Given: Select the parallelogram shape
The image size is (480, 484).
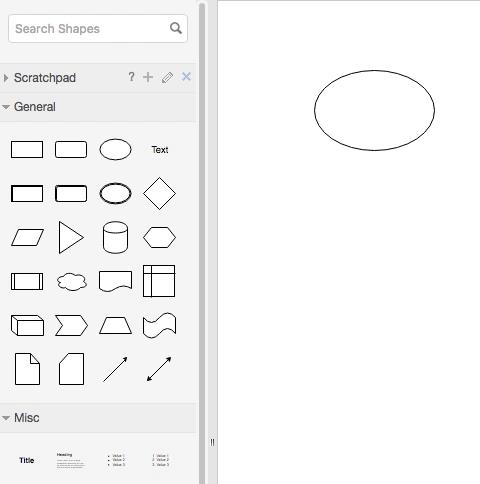Looking at the screenshot, I should click(x=27, y=237).
